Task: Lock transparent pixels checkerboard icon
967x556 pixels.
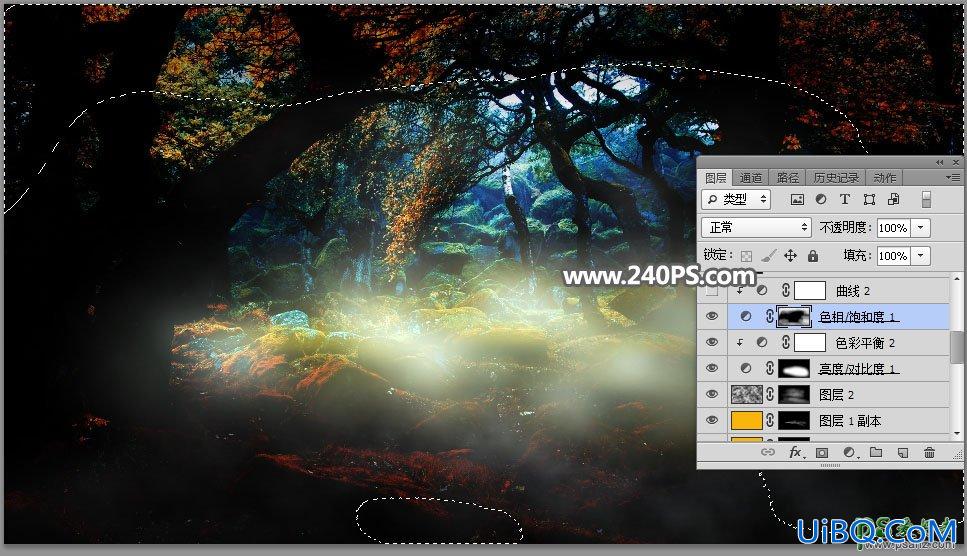Action: tap(746, 256)
